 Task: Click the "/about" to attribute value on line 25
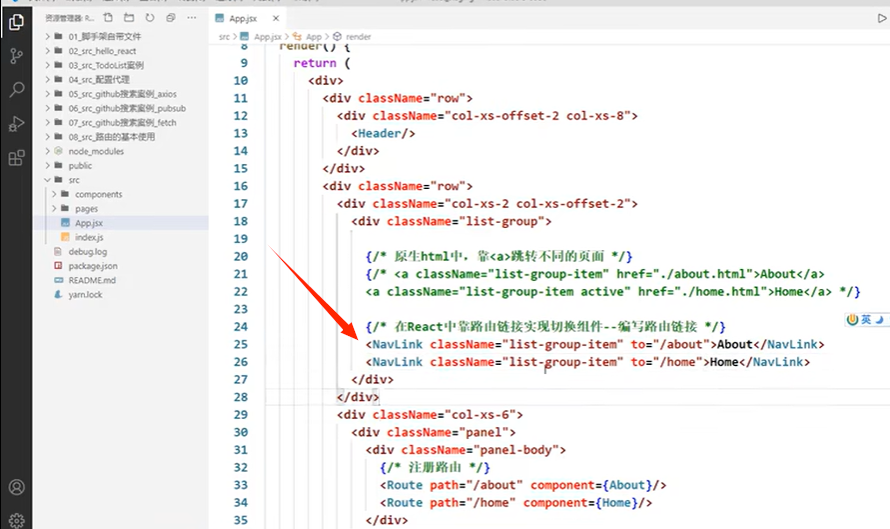[x=681, y=345]
